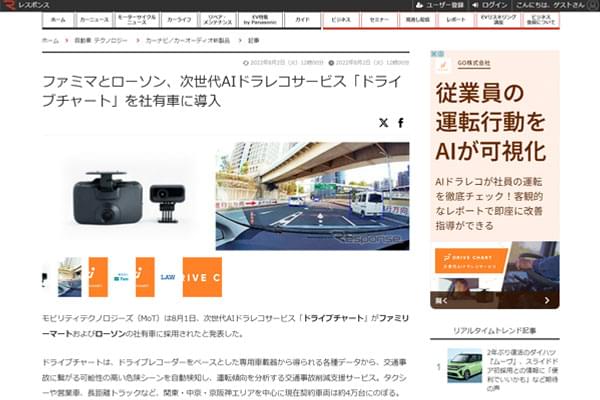
Task: Open カーナビ/カーオーディオ新製品 breadcrumb link
Action: 188,41
